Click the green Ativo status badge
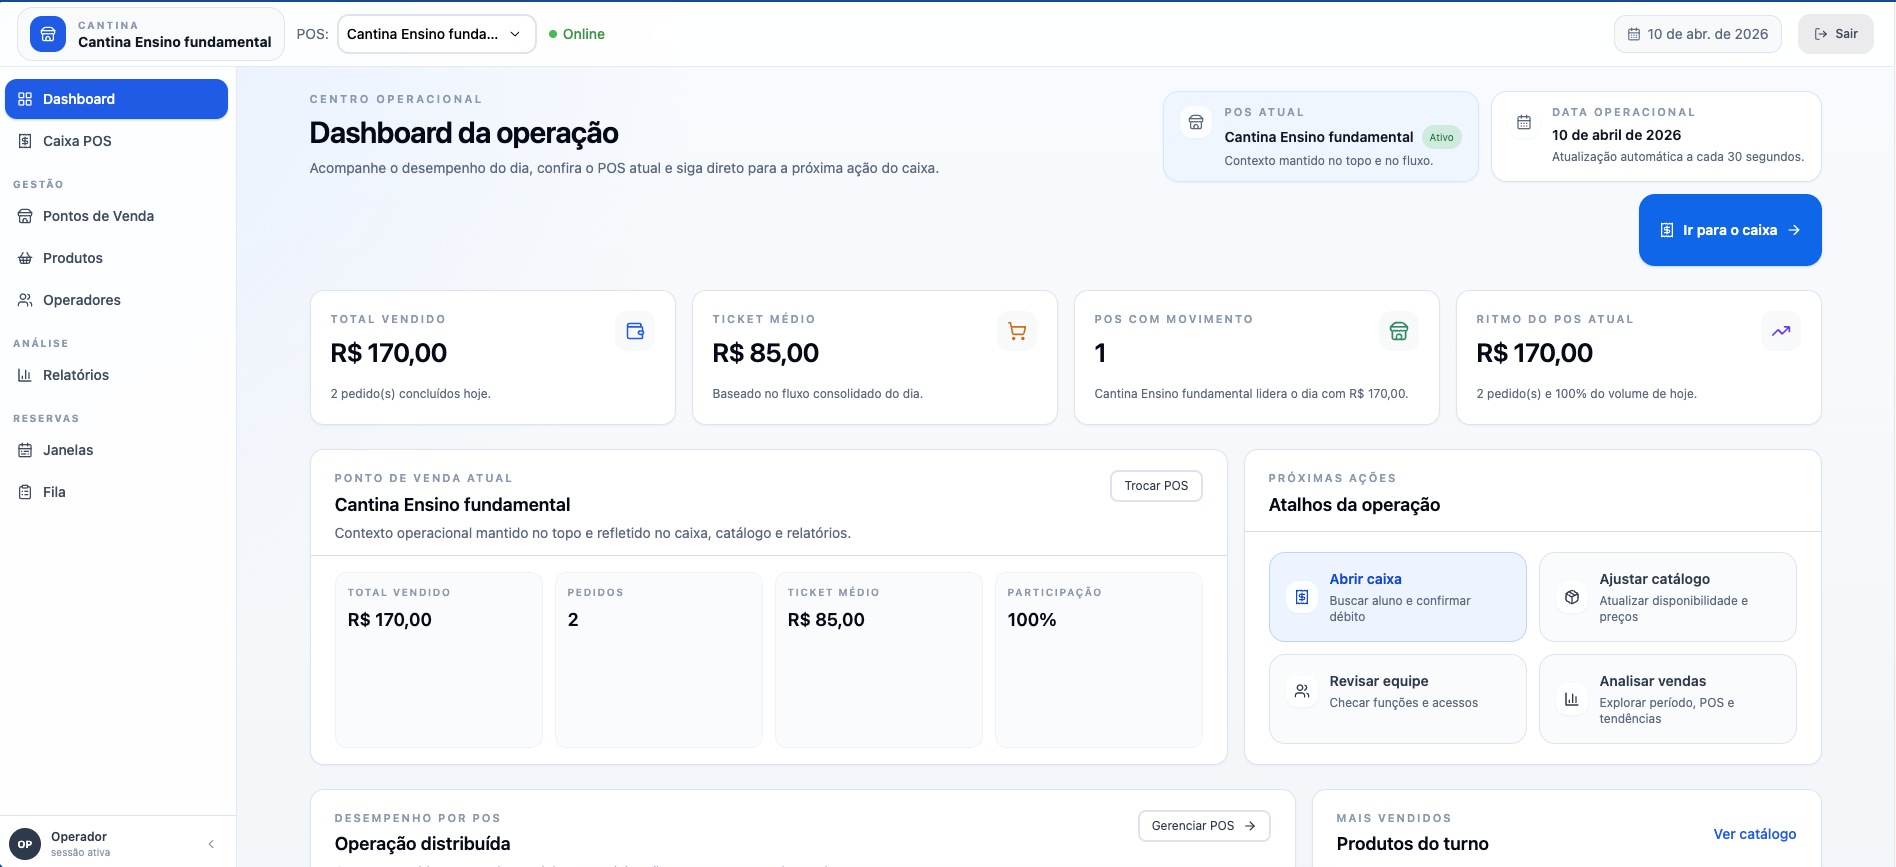The height and width of the screenshot is (867, 1896). (1441, 138)
